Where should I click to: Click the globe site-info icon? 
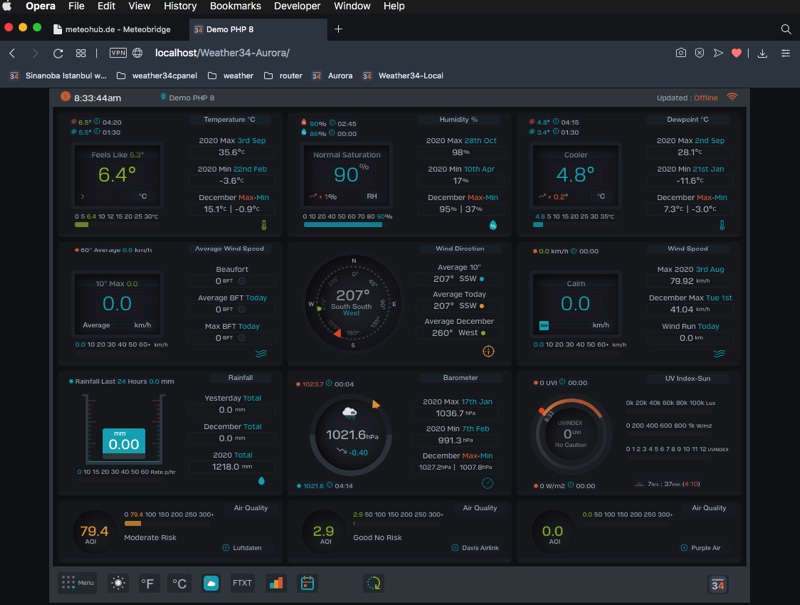[x=137, y=53]
